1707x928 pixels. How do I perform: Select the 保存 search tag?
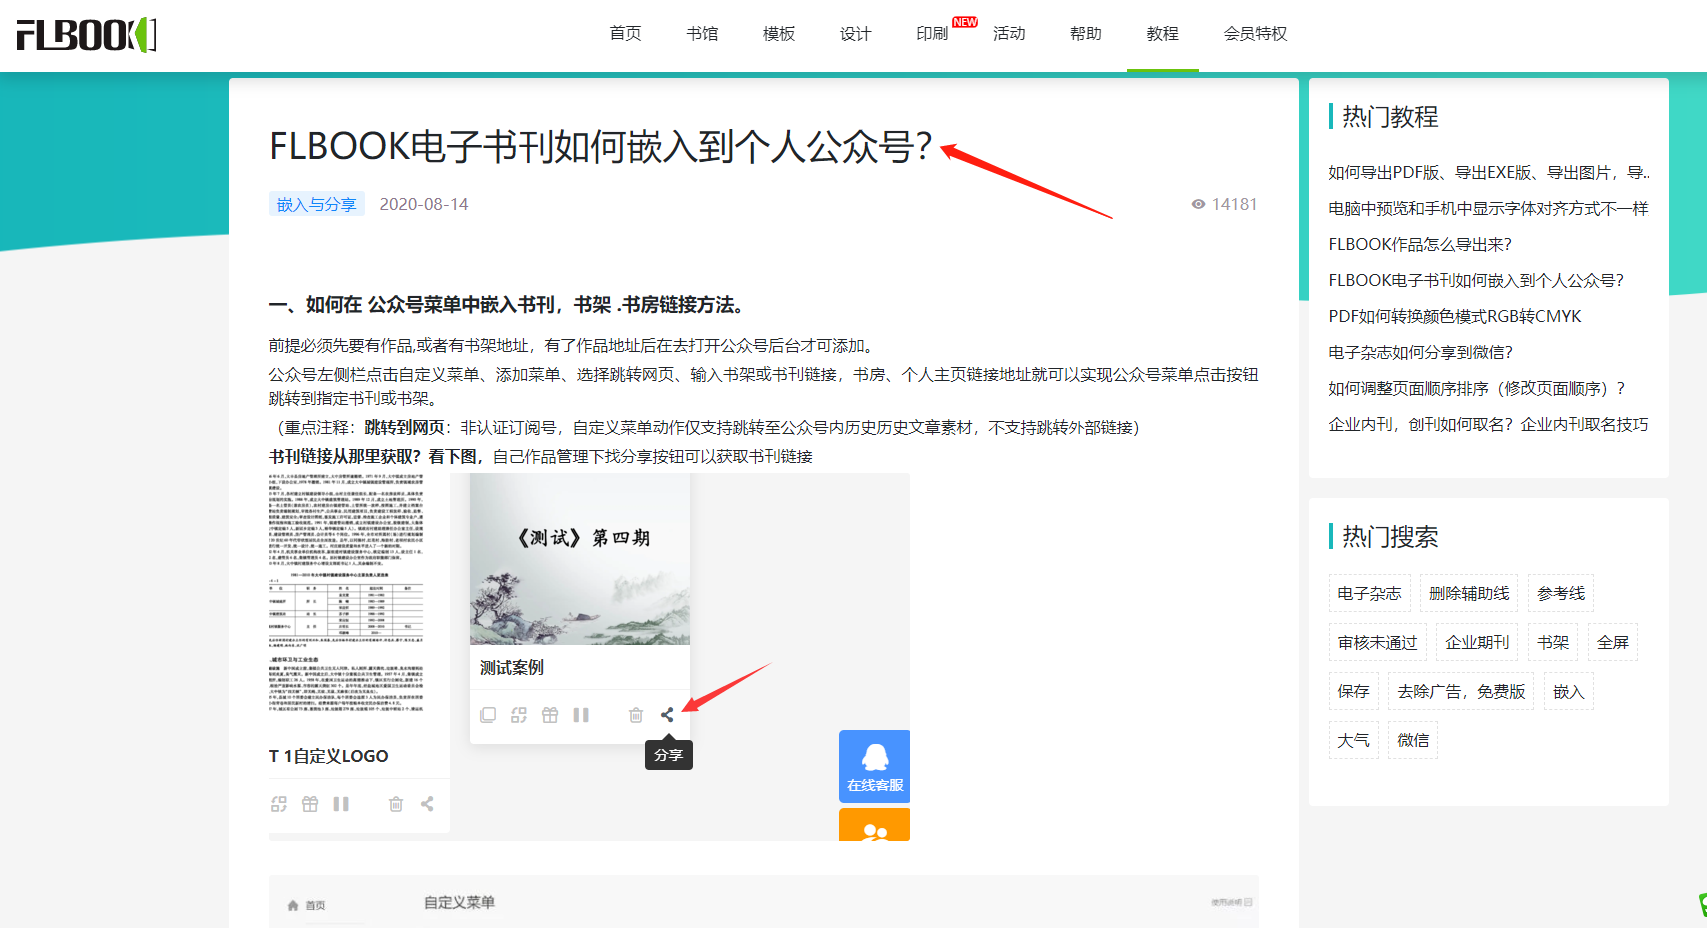point(1354,691)
